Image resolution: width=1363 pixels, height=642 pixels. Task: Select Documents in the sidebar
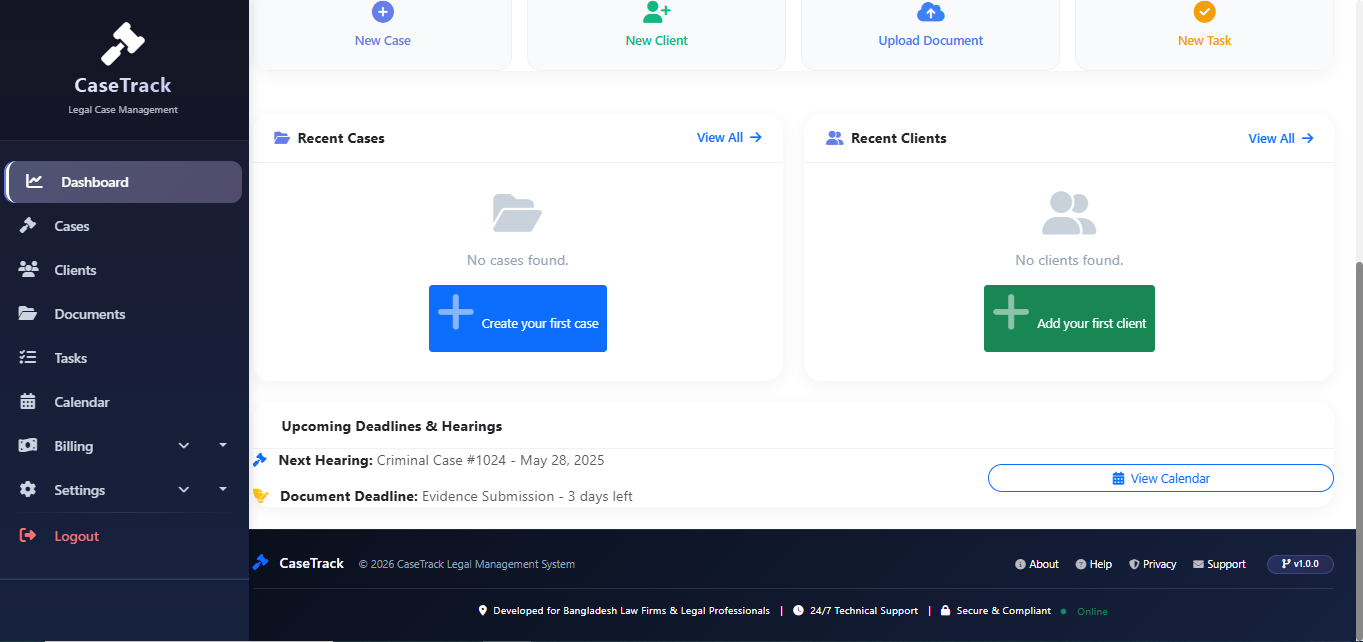click(124, 314)
